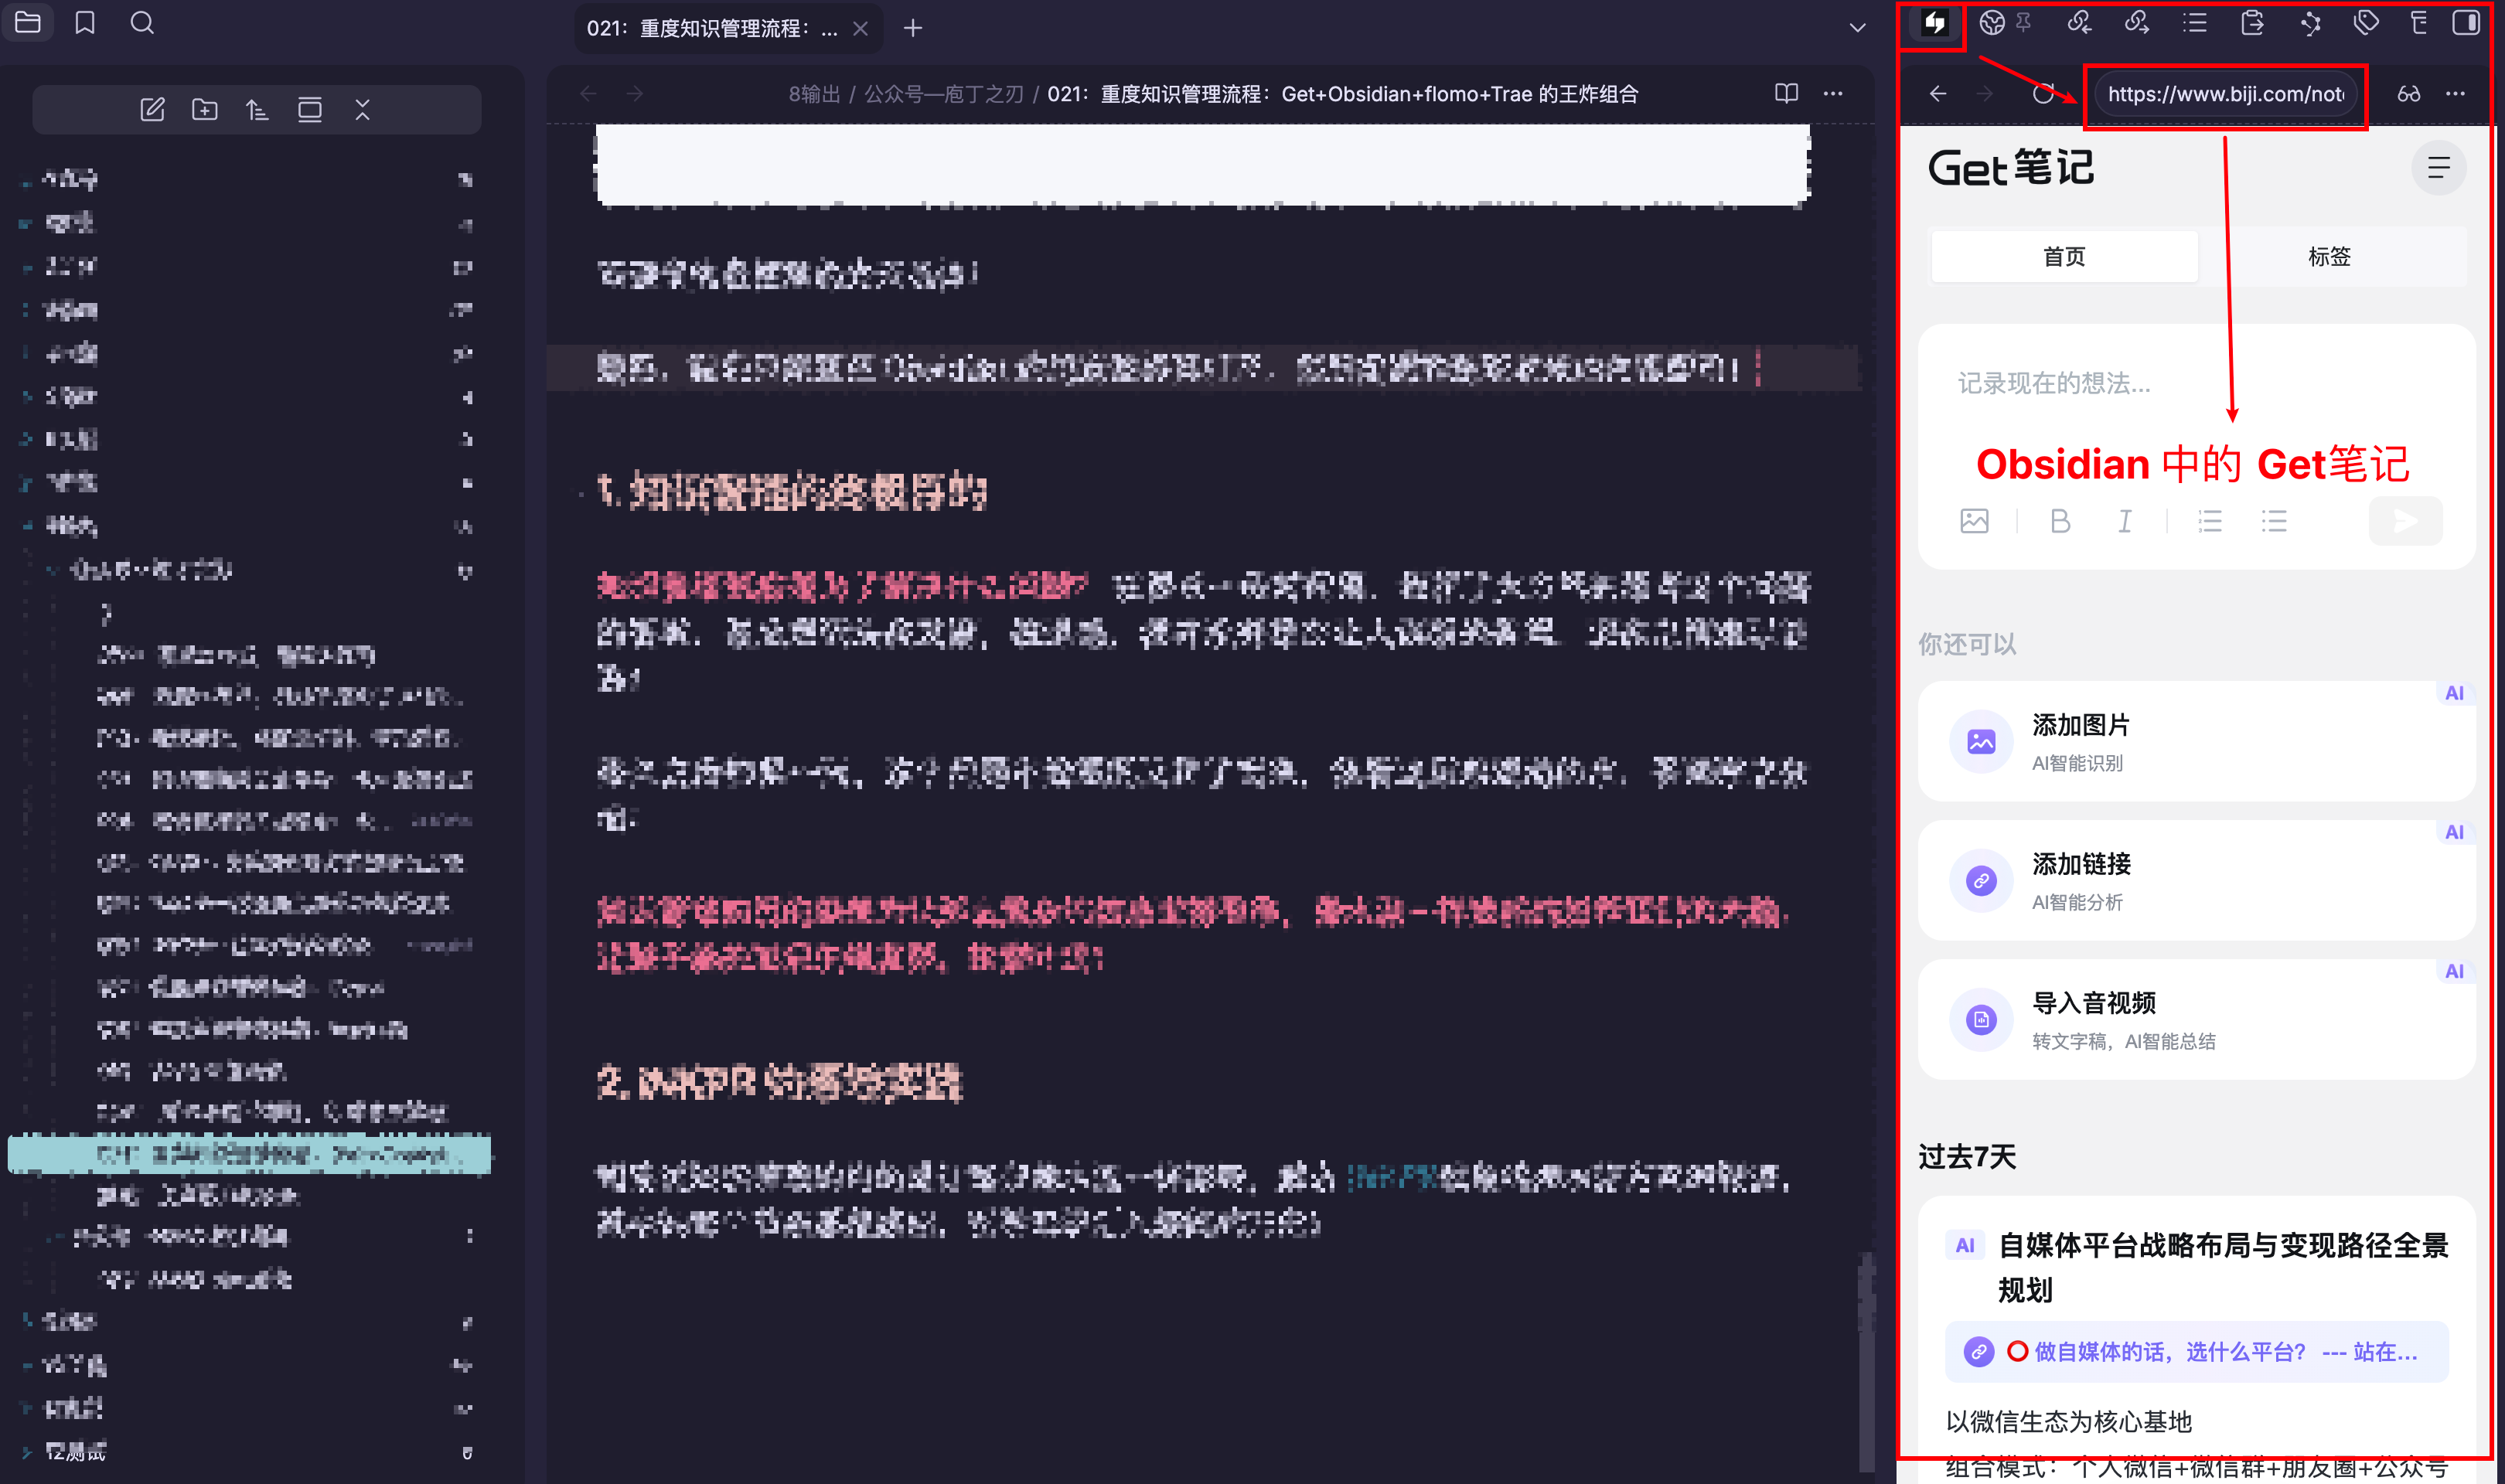The width and height of the screenshot is (2505, 1484).
Task: Open the tab list dropdown chevron
Action: (x=1857, y=28)
